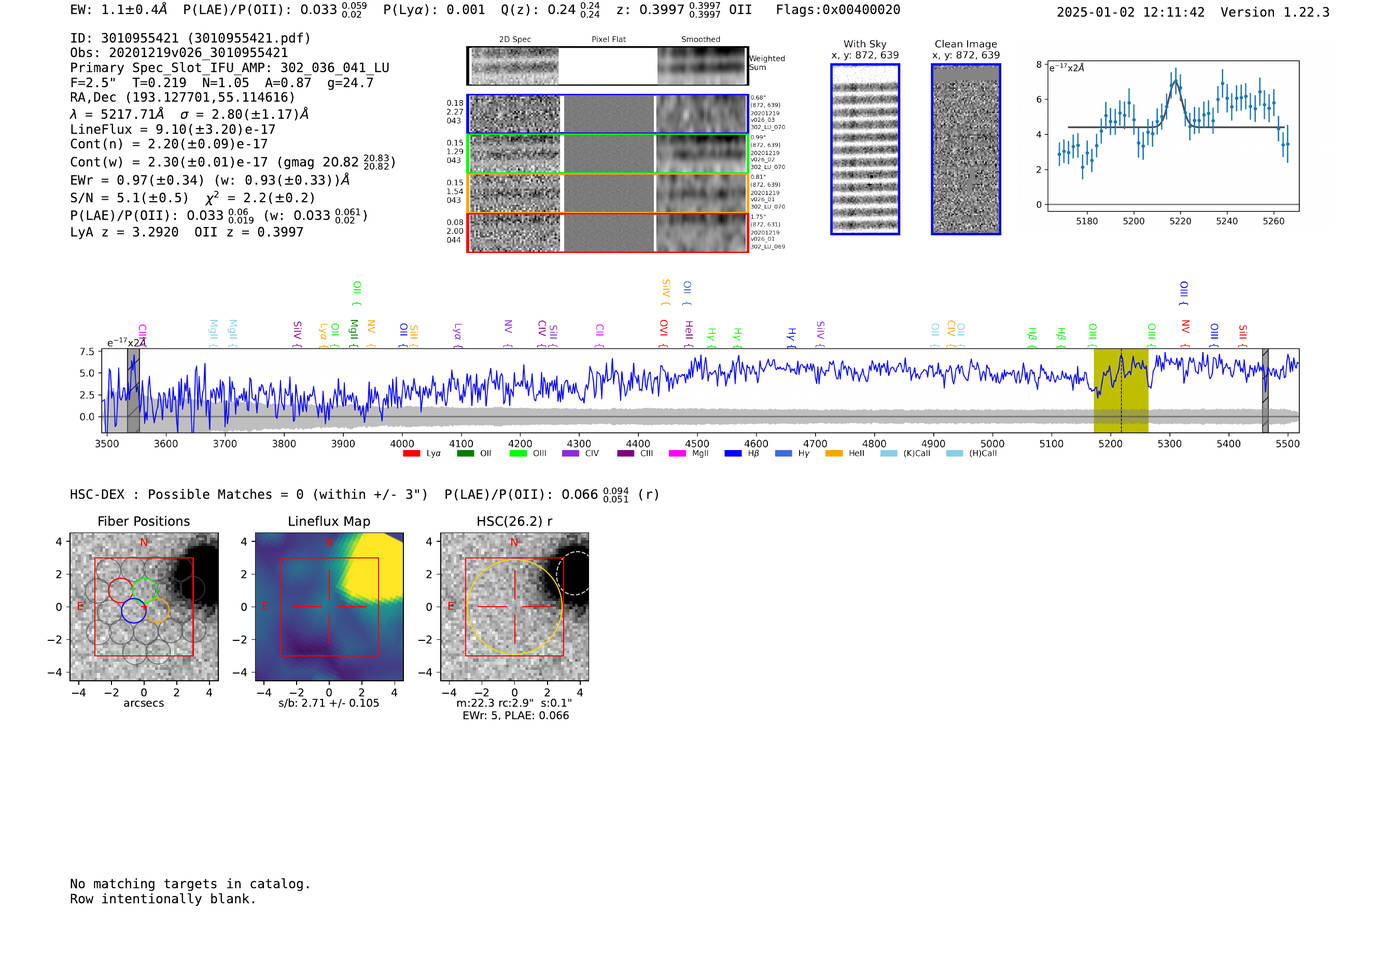
Task: Select the MgII magenta legend swatch
Action: 676,454
